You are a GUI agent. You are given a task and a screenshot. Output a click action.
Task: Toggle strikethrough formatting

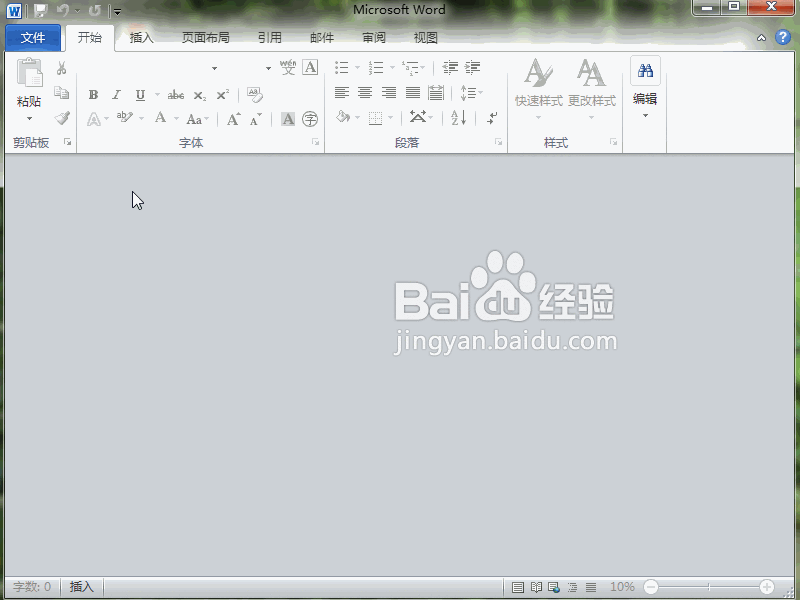pyautogui.click(x=176, y=95)
